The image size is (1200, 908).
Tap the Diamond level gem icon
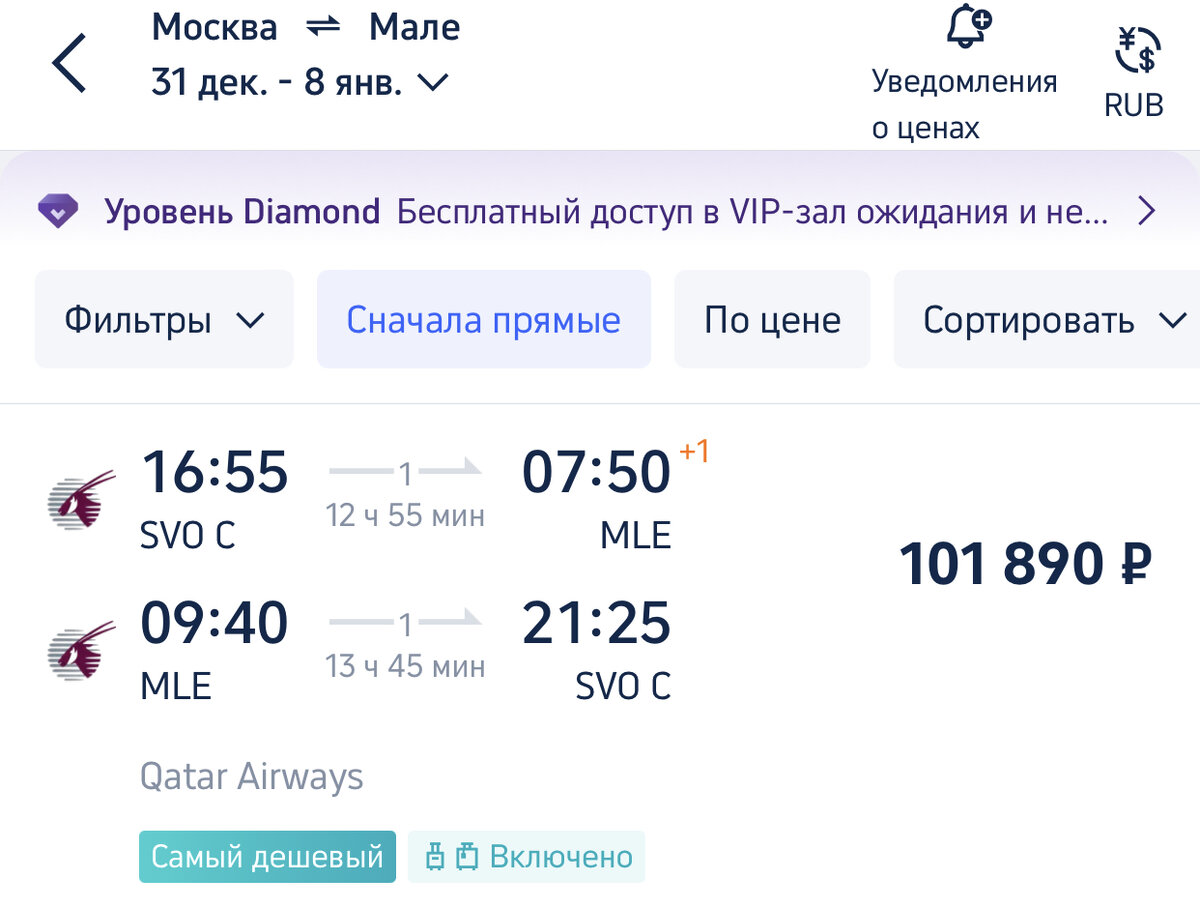coord(58,211)
